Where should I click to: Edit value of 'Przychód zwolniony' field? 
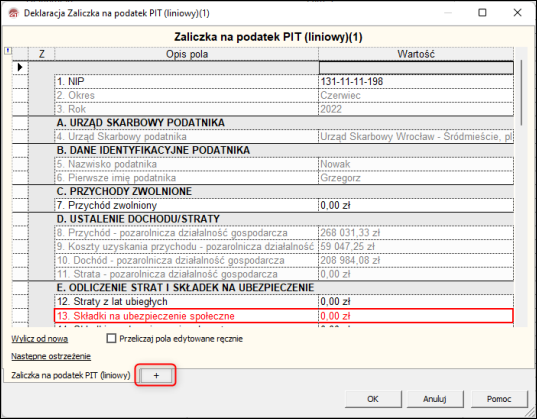pyautogui.click(x=416, y=205)
